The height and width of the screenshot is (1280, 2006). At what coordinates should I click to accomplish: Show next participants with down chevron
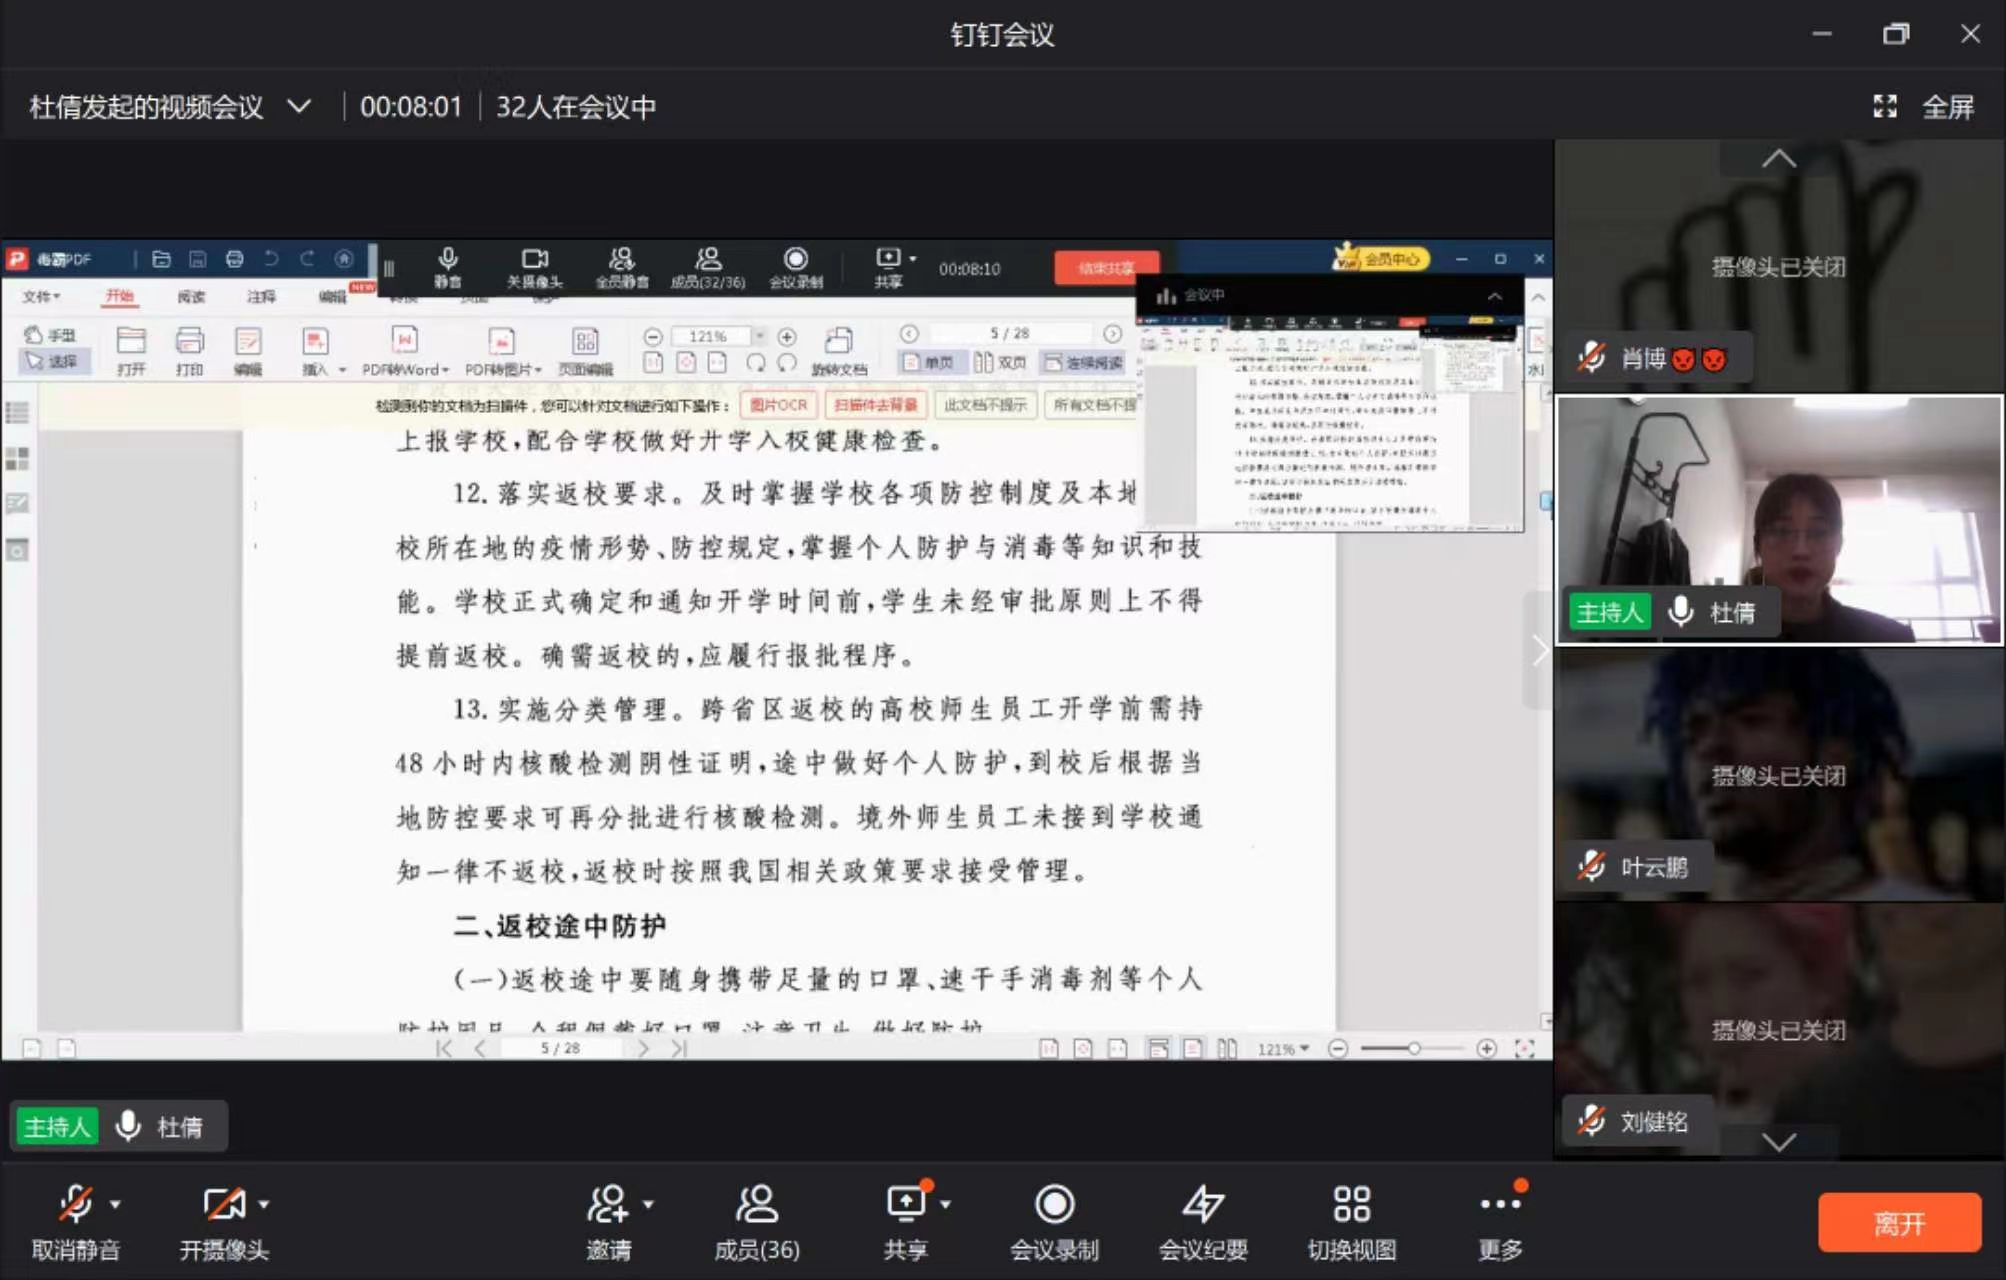click(x=1778, y=1141)
